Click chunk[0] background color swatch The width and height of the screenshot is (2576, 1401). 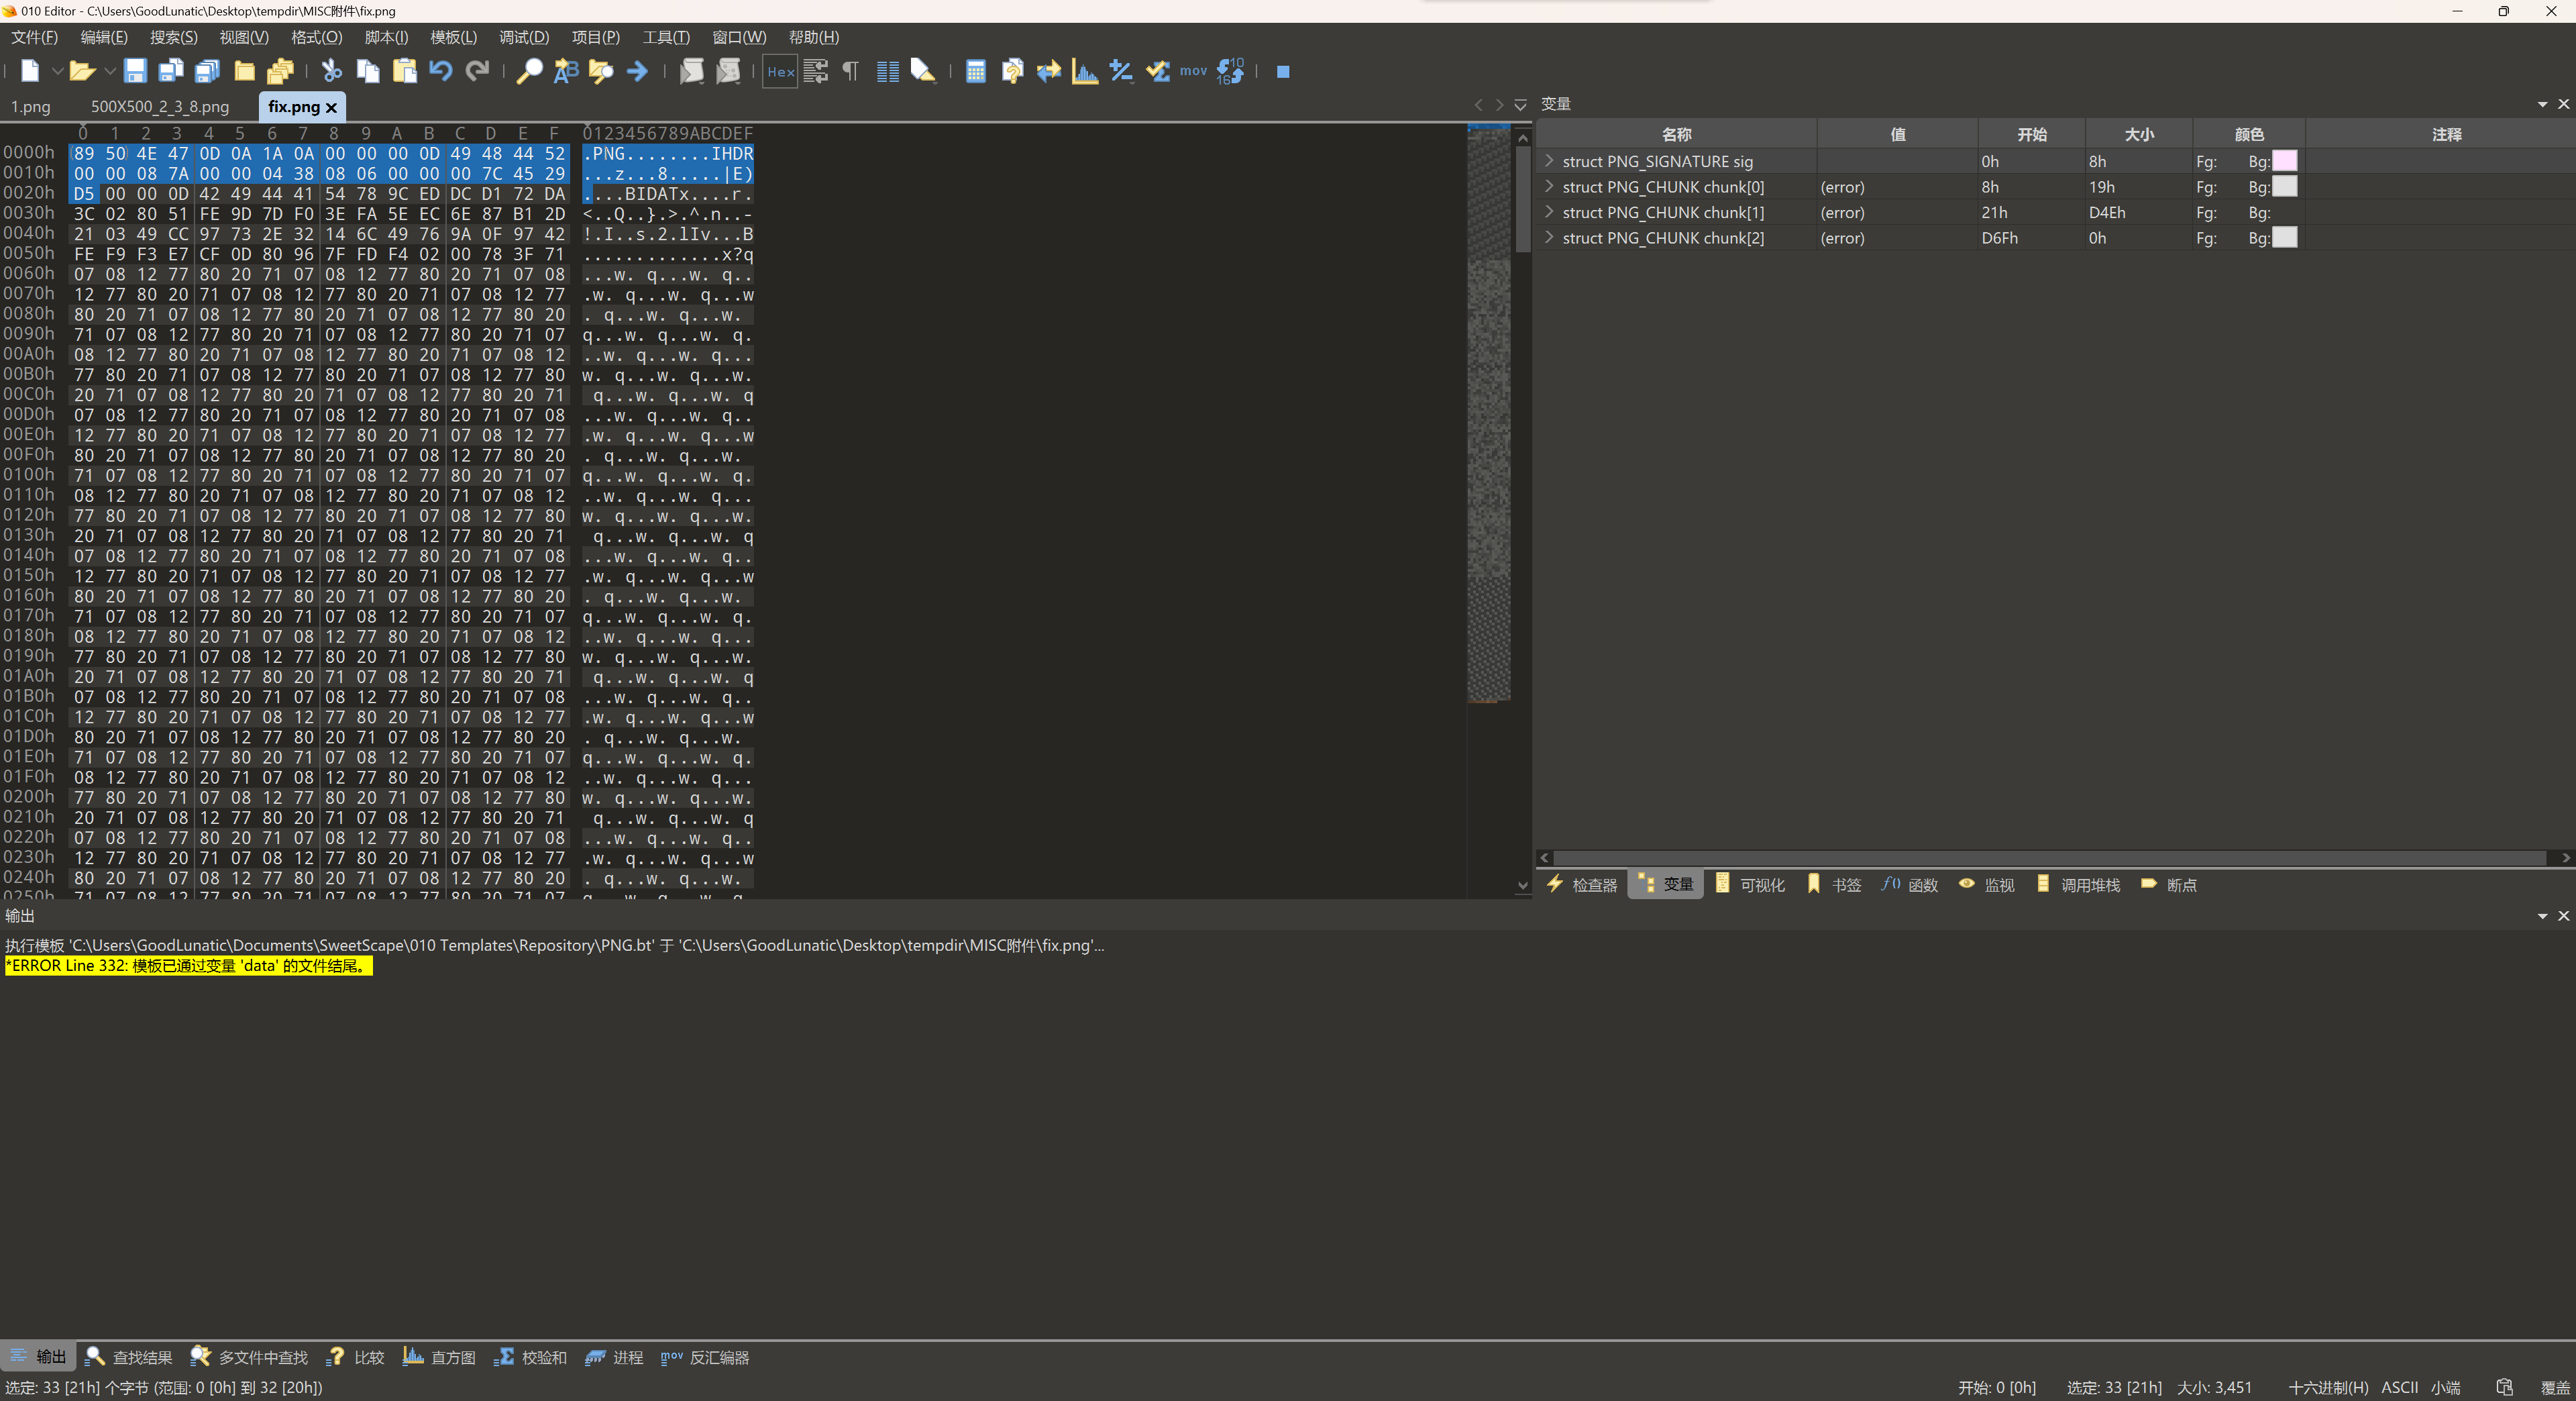pos(2285,186)
